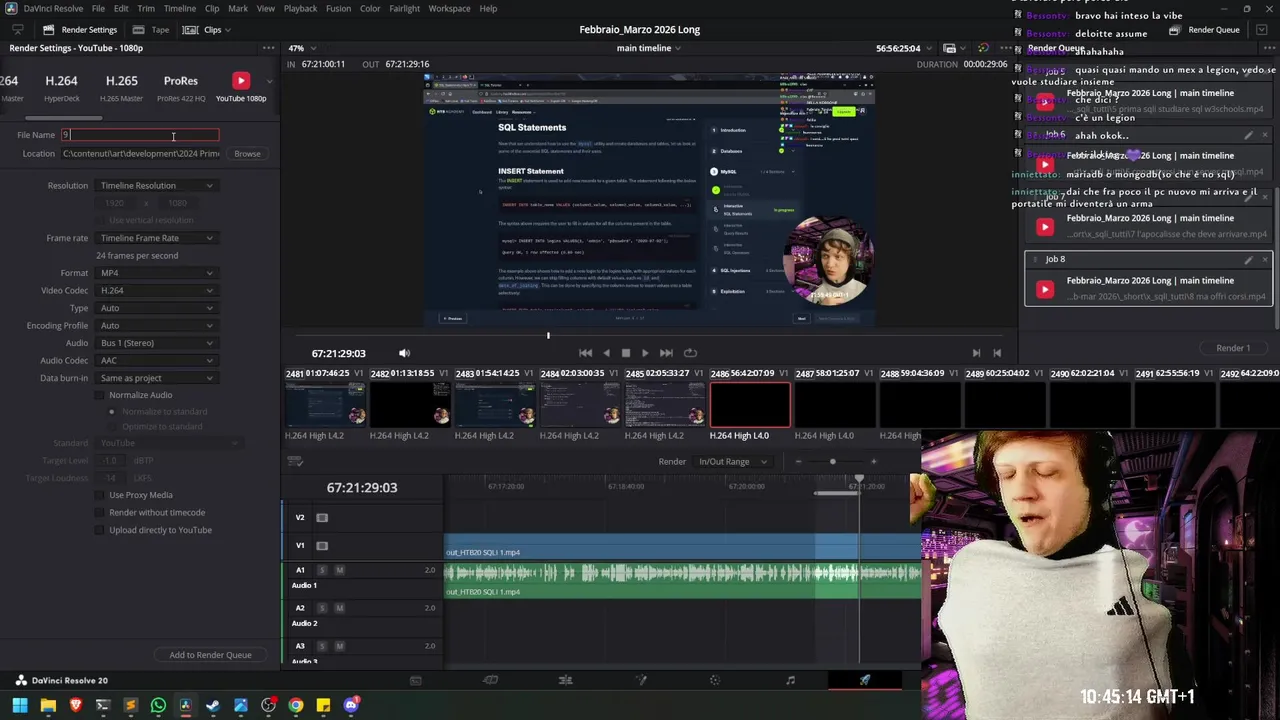Open the Video Codec H.264 dropdown

[x=156, y=290]
